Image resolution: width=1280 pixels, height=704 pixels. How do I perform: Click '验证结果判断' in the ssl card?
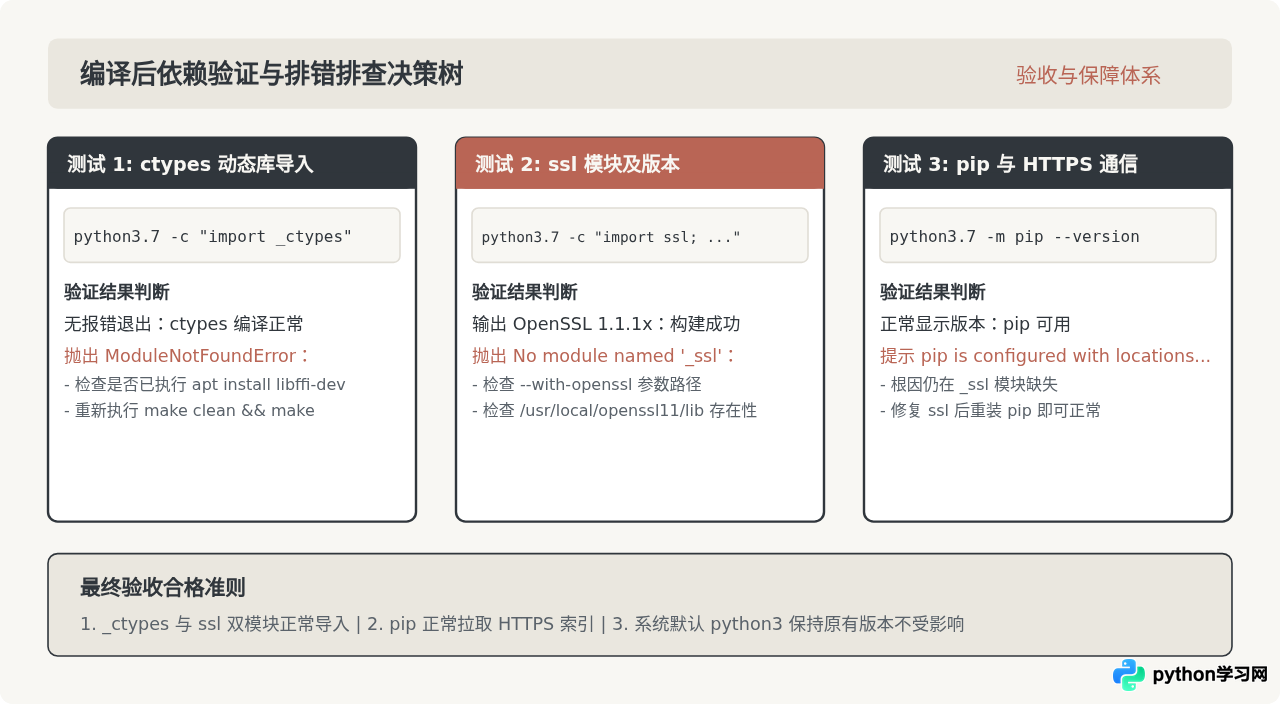click(525, 292)
